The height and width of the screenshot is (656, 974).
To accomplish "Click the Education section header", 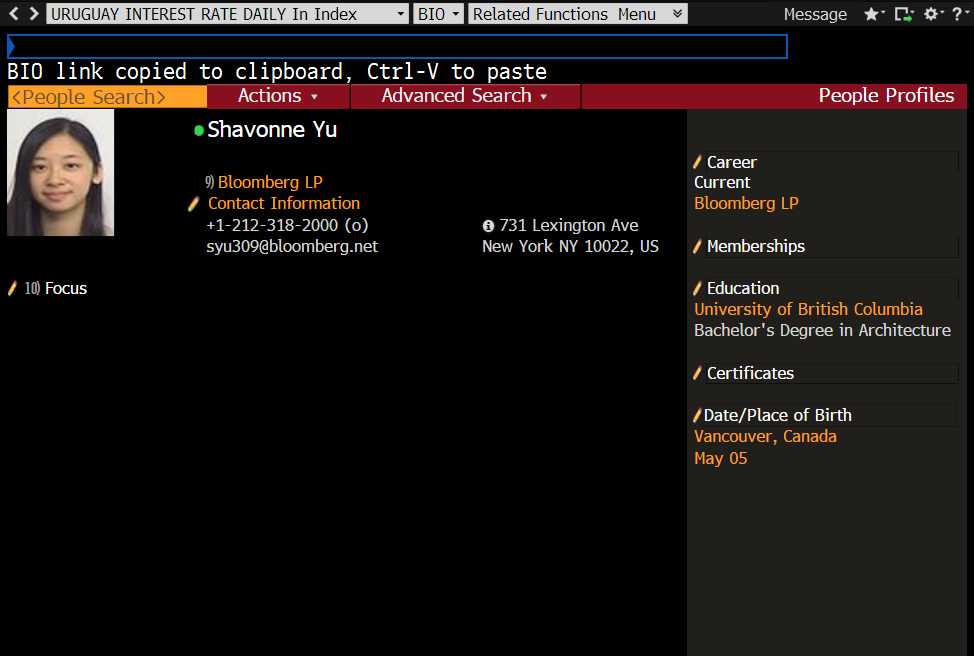I will pos(743,288).
